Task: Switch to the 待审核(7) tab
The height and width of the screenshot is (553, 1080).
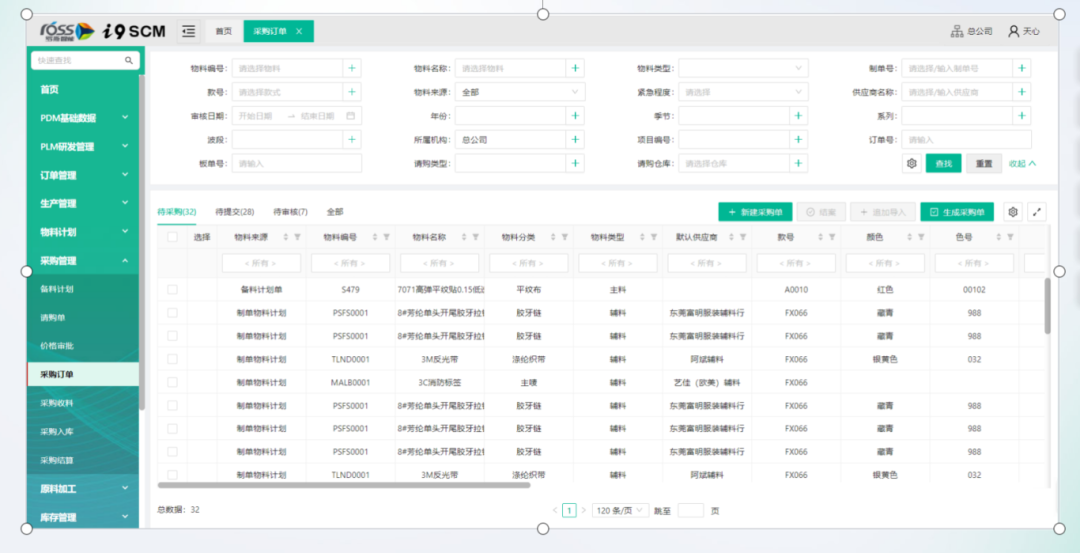Action: [291, 212]
